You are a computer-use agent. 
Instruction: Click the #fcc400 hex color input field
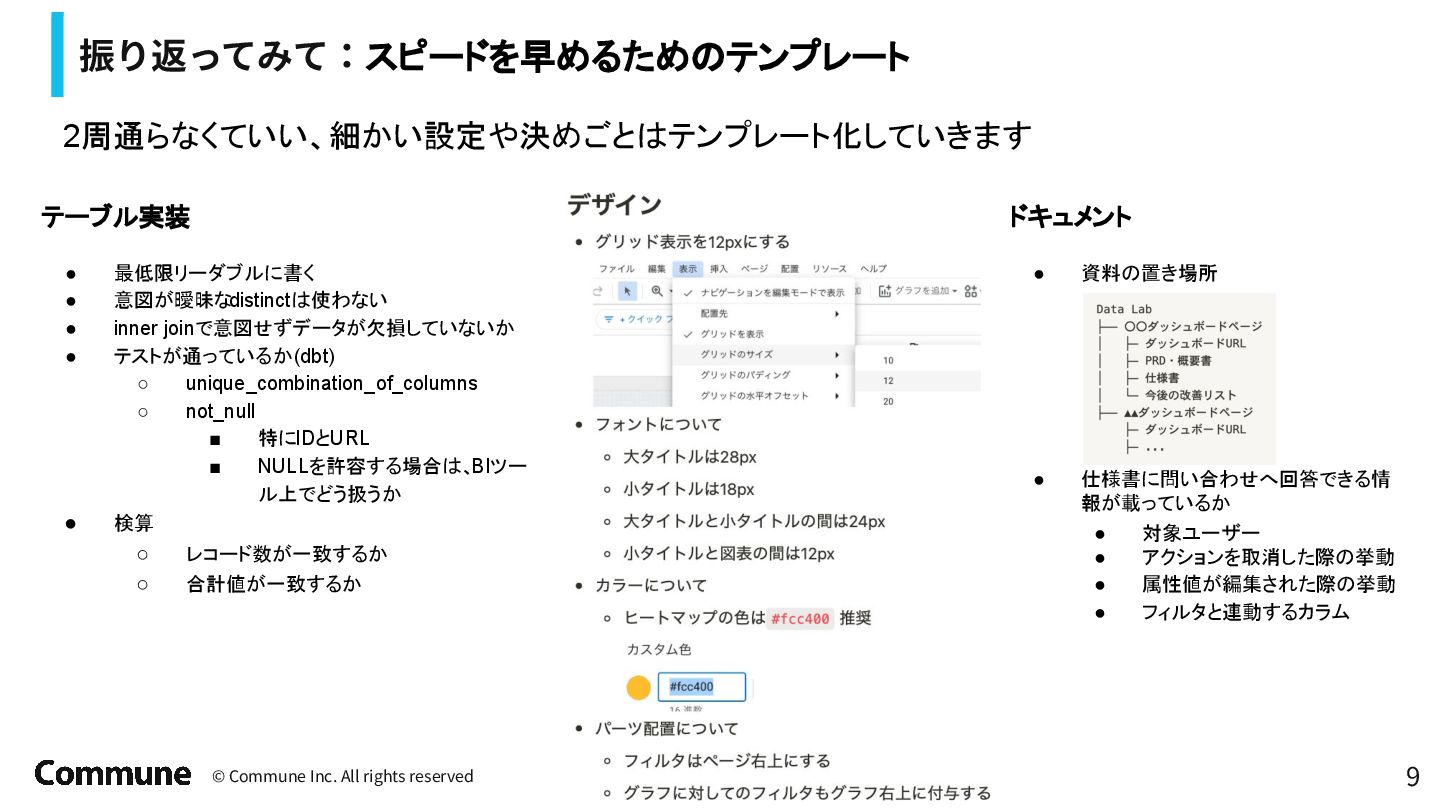pos(702,687)
